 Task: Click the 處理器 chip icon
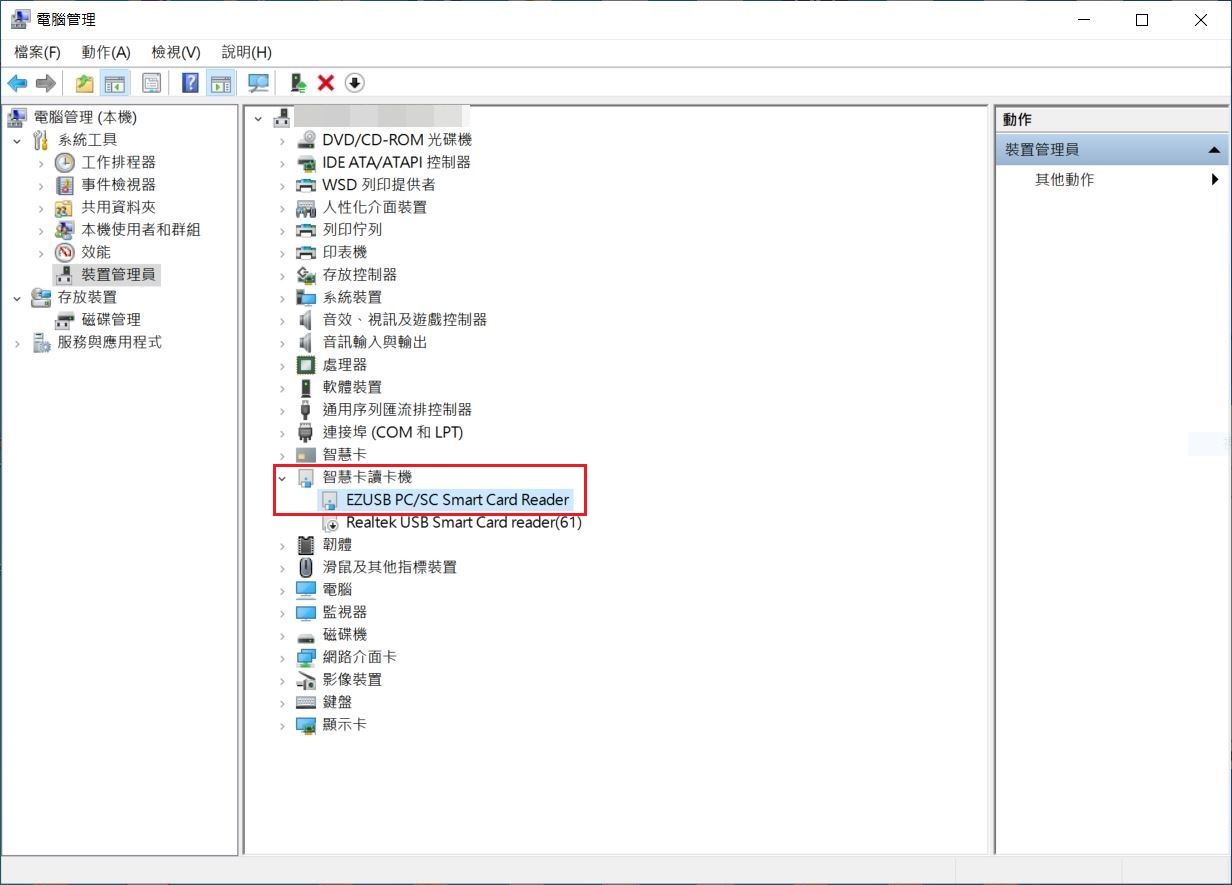(306, 364)
